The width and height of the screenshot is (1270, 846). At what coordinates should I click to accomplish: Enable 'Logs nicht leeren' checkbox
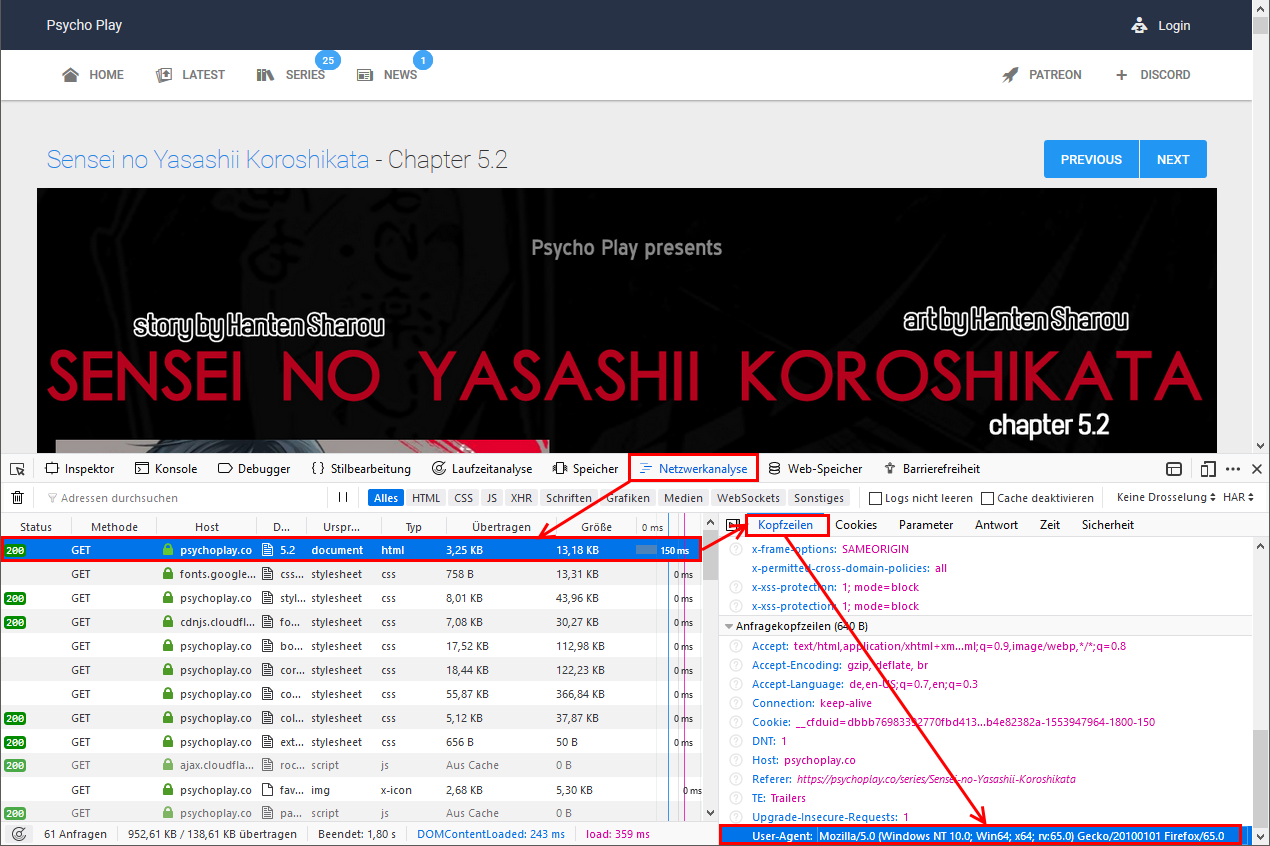pos(875,498)
